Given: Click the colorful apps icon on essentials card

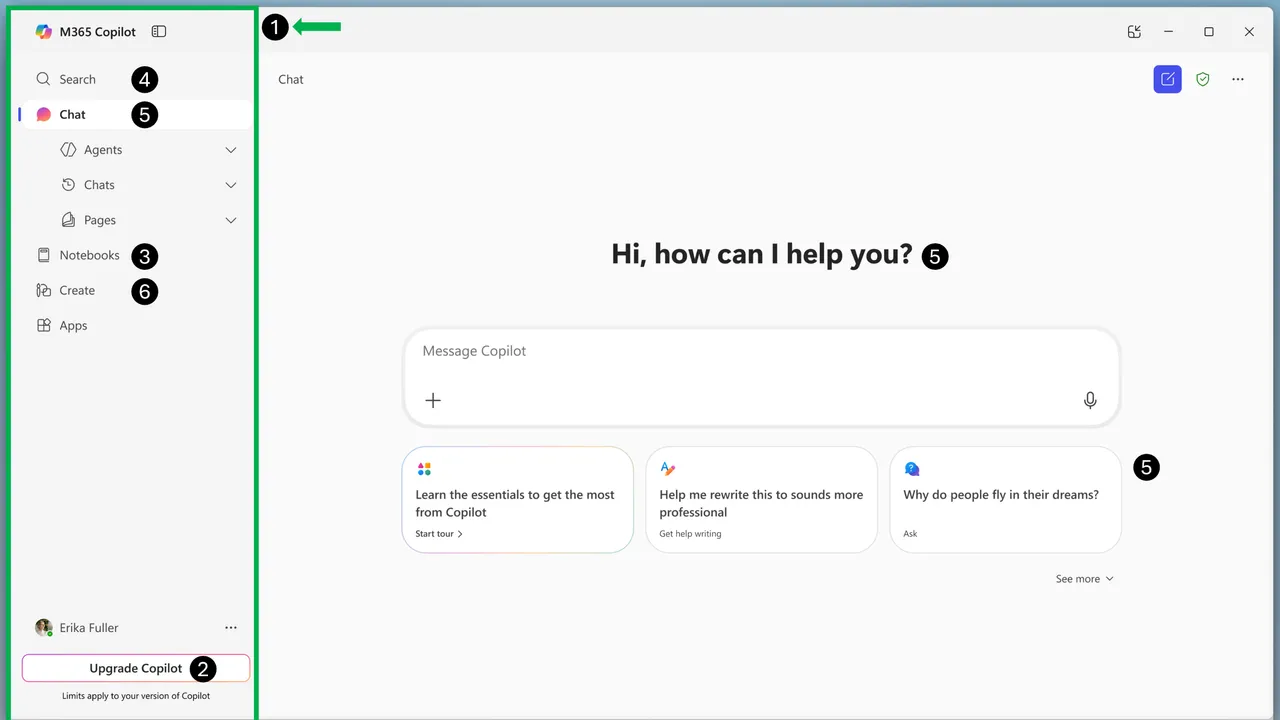Looking at the screenshot, I should click(424, 469).
